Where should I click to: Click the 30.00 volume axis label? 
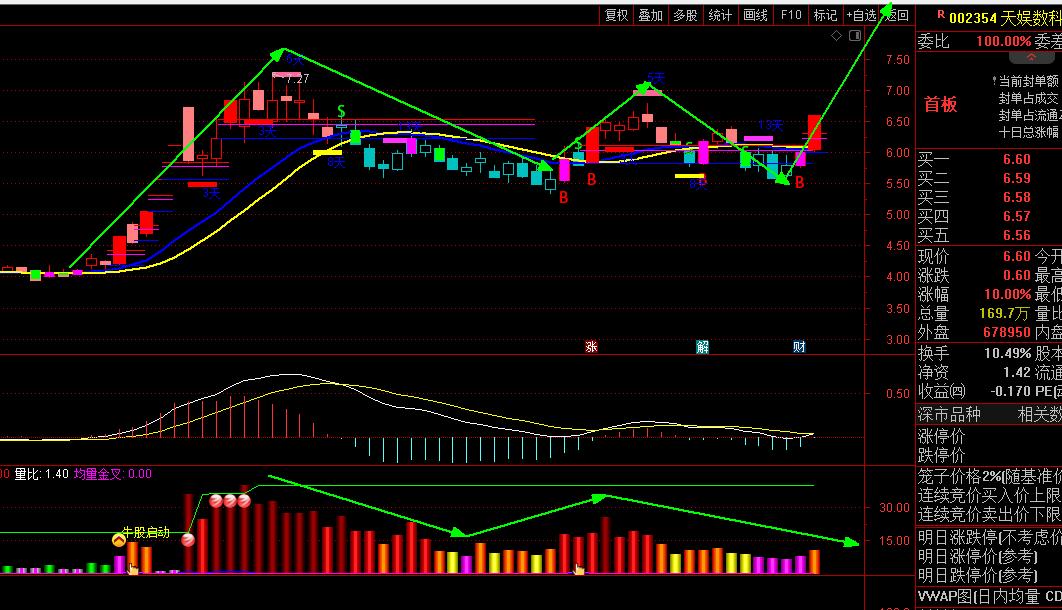tap(895, 507)
